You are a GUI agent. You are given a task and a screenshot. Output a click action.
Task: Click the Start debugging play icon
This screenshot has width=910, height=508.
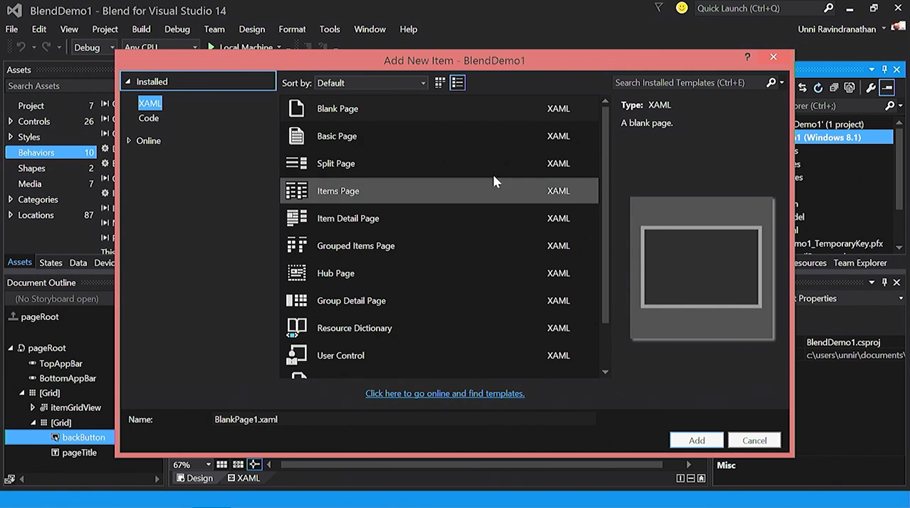(x=211, y=46)
